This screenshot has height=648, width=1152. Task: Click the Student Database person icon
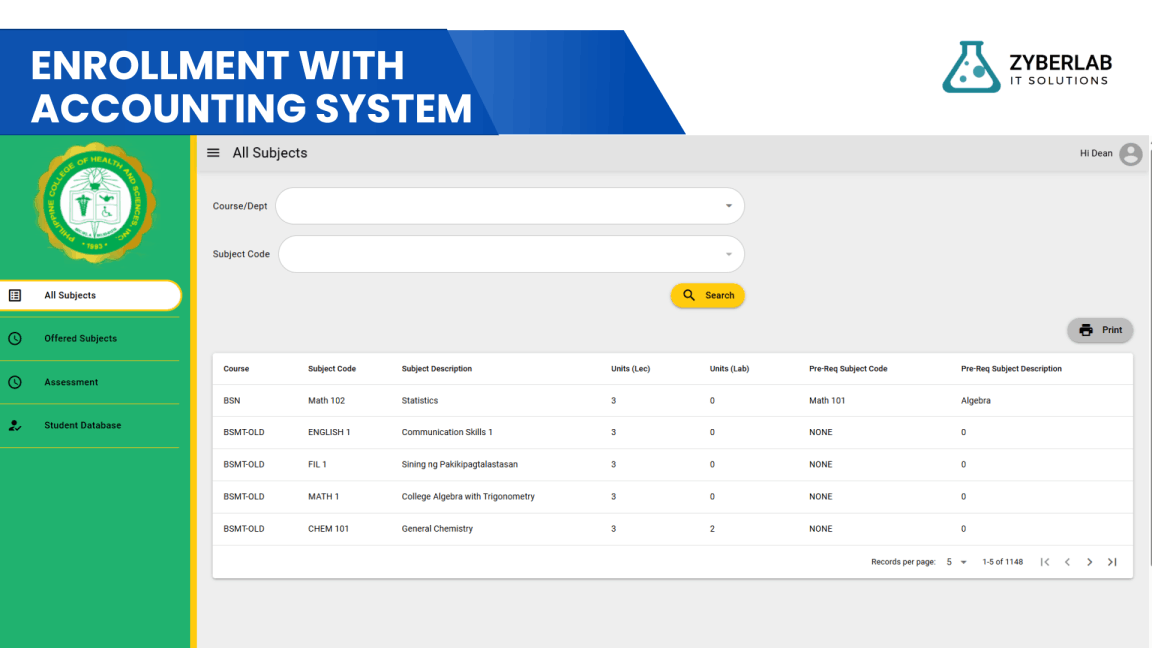tap(15, 425)
